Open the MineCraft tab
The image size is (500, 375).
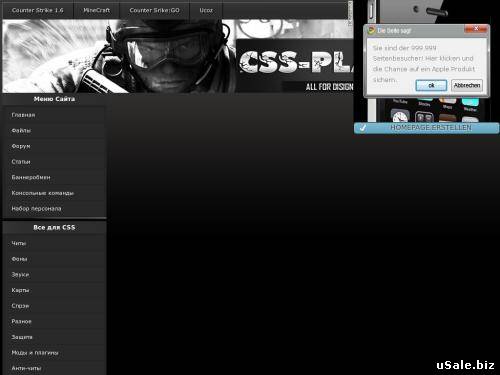[x=96, y=10]
